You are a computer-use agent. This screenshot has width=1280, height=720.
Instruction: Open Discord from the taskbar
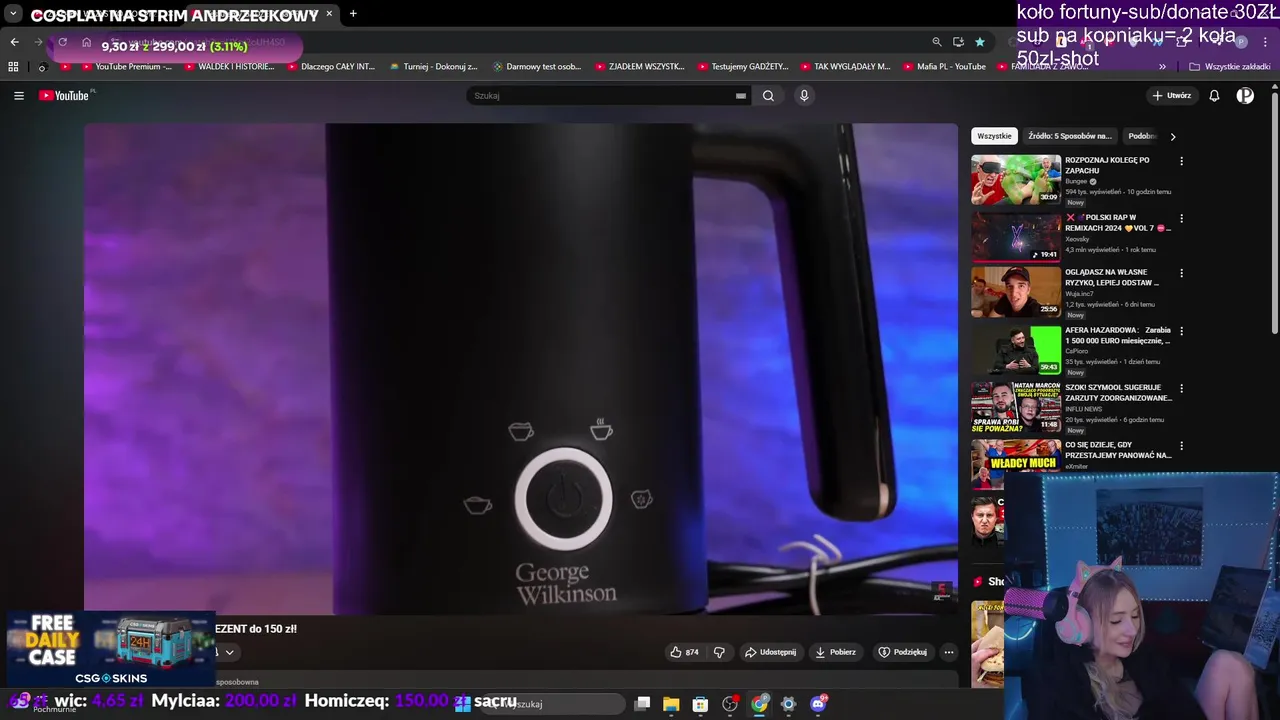click(818, 704)
